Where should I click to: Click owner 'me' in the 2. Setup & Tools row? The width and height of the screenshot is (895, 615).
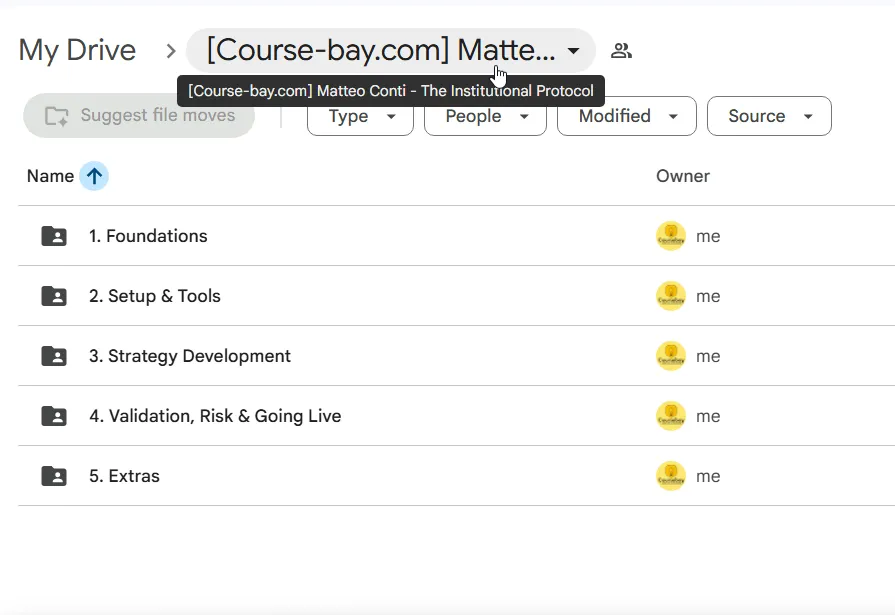[x=708, y=296]
